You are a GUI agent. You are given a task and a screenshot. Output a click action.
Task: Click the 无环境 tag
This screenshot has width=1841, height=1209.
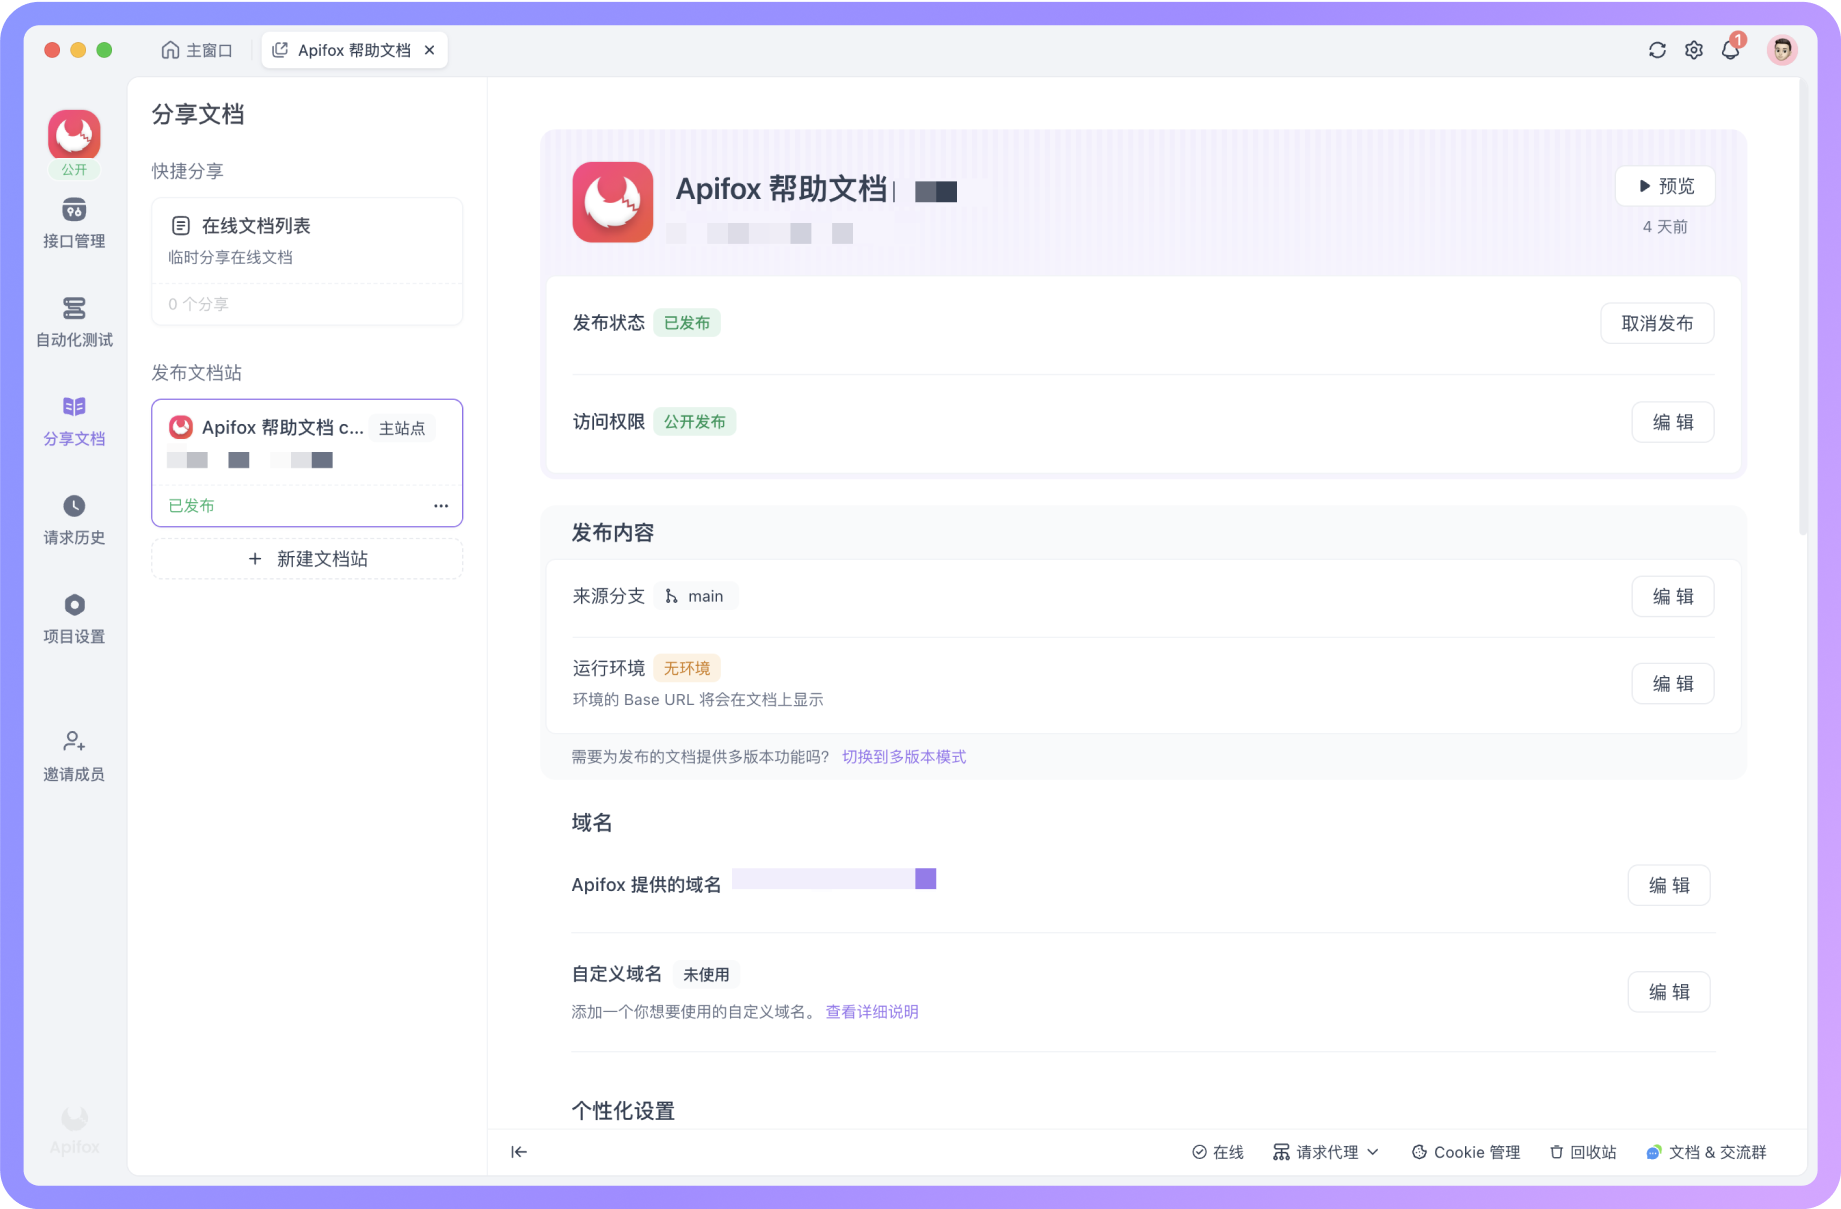pos(687,668)
